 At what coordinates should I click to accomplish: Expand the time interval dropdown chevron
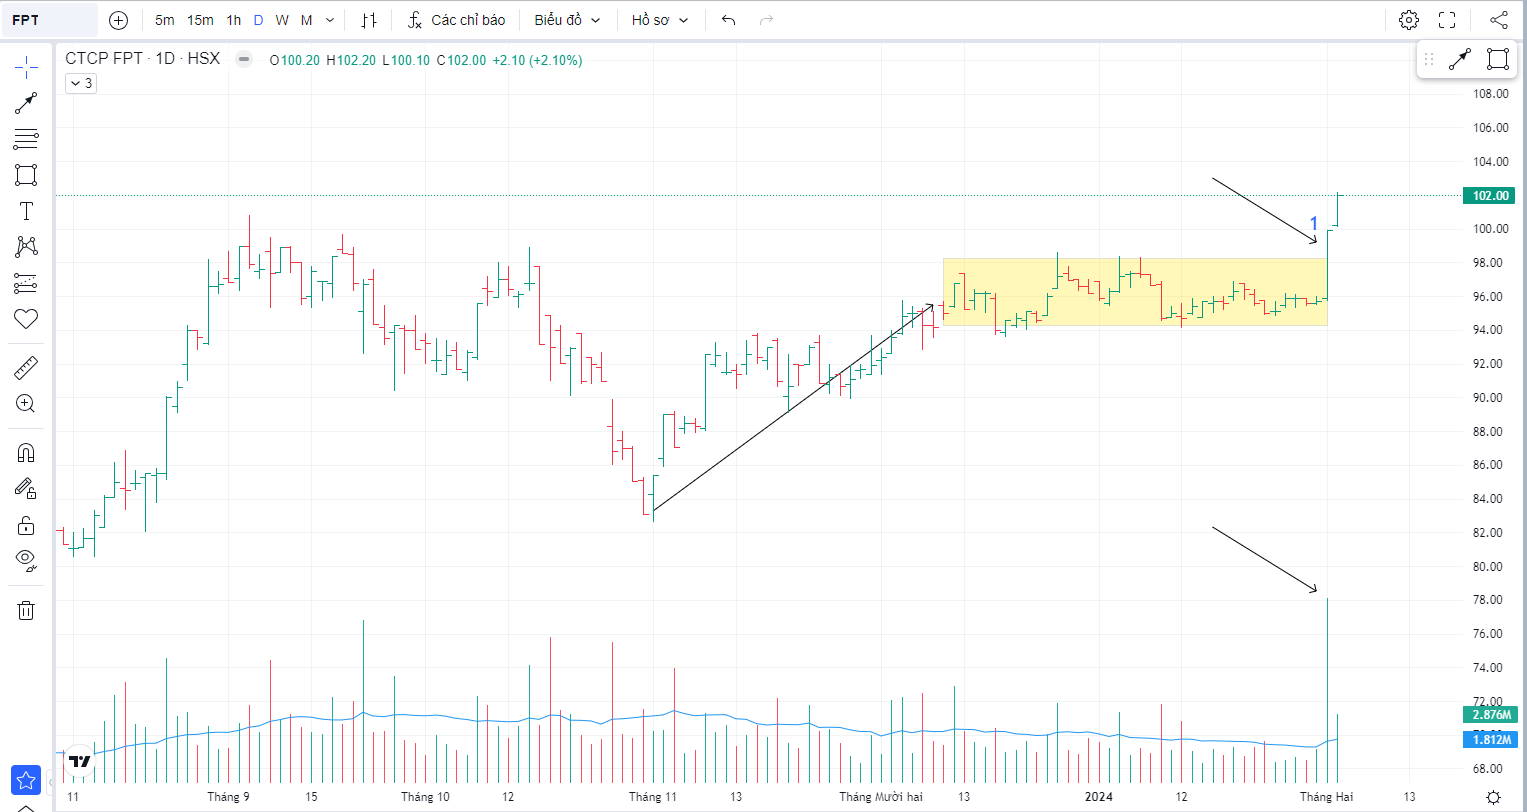click(331, 20)
